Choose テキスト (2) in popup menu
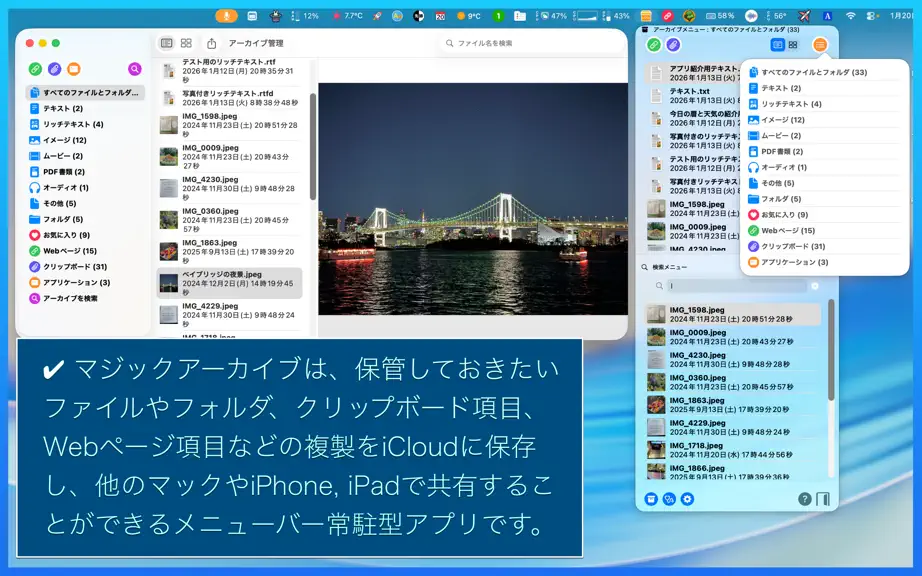The image size is (922, 576). [x=824, y=88]
